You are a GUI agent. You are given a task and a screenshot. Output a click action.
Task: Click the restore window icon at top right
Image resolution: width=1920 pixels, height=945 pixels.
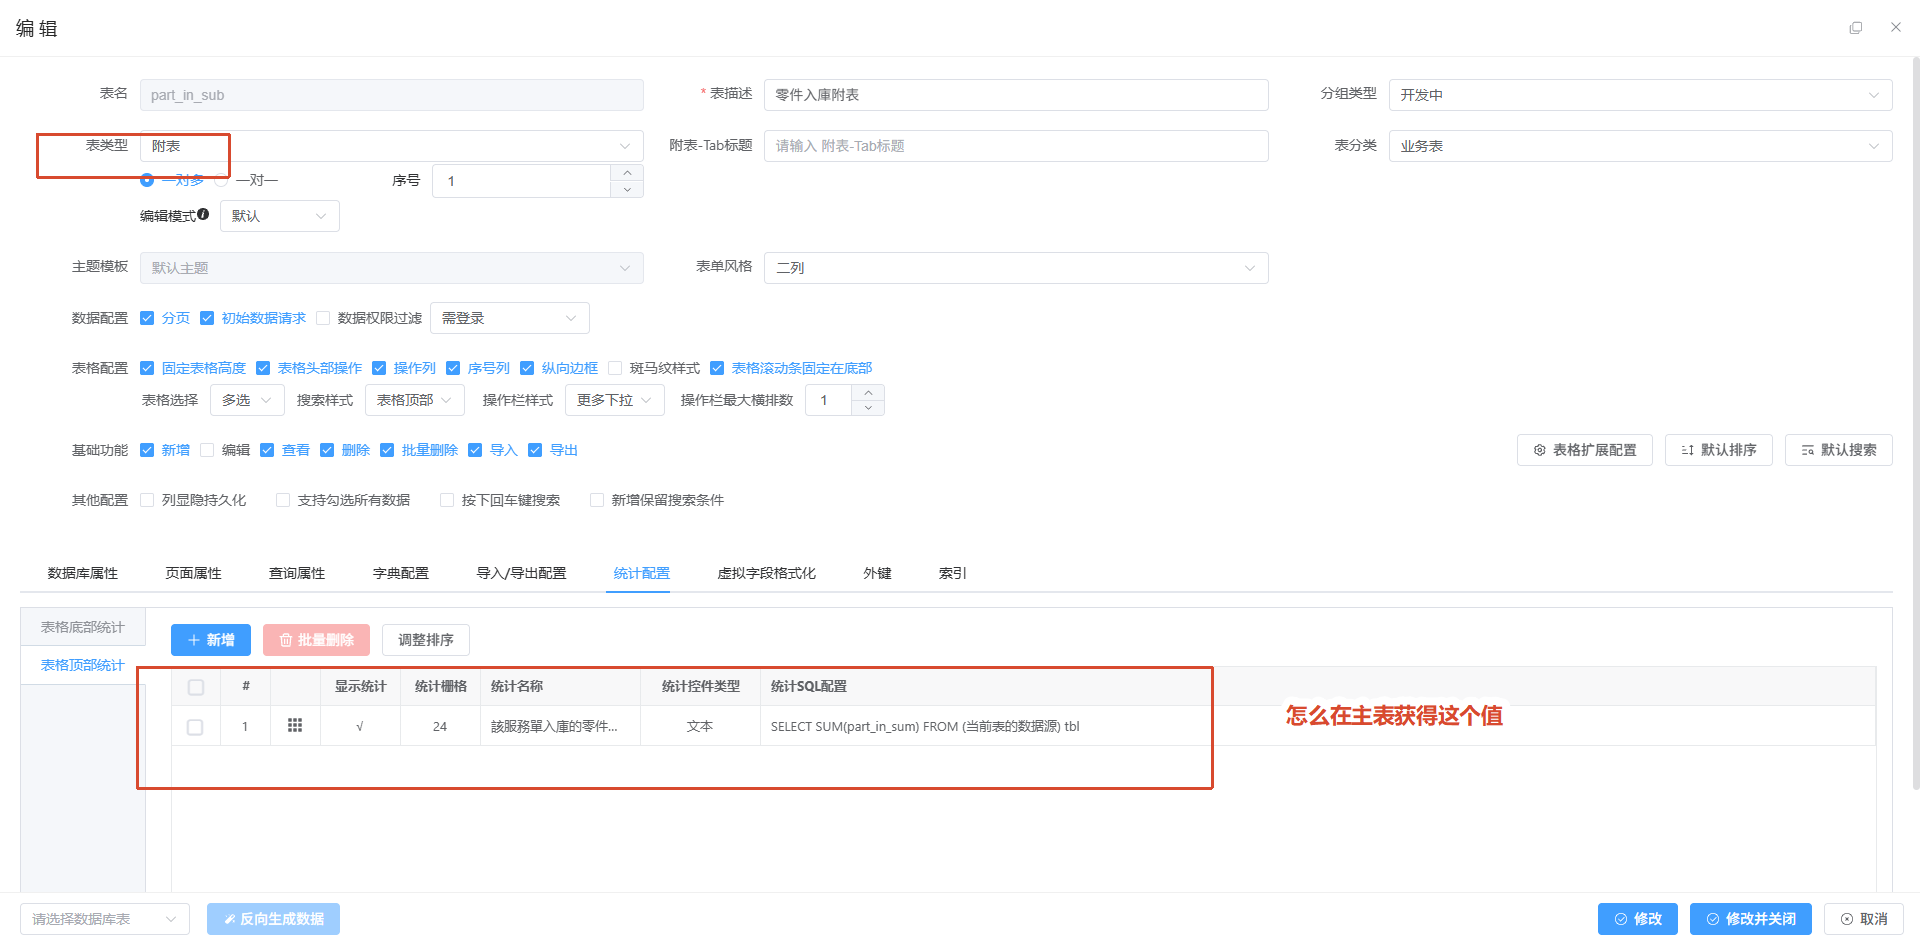click(x=1856, y=28)
